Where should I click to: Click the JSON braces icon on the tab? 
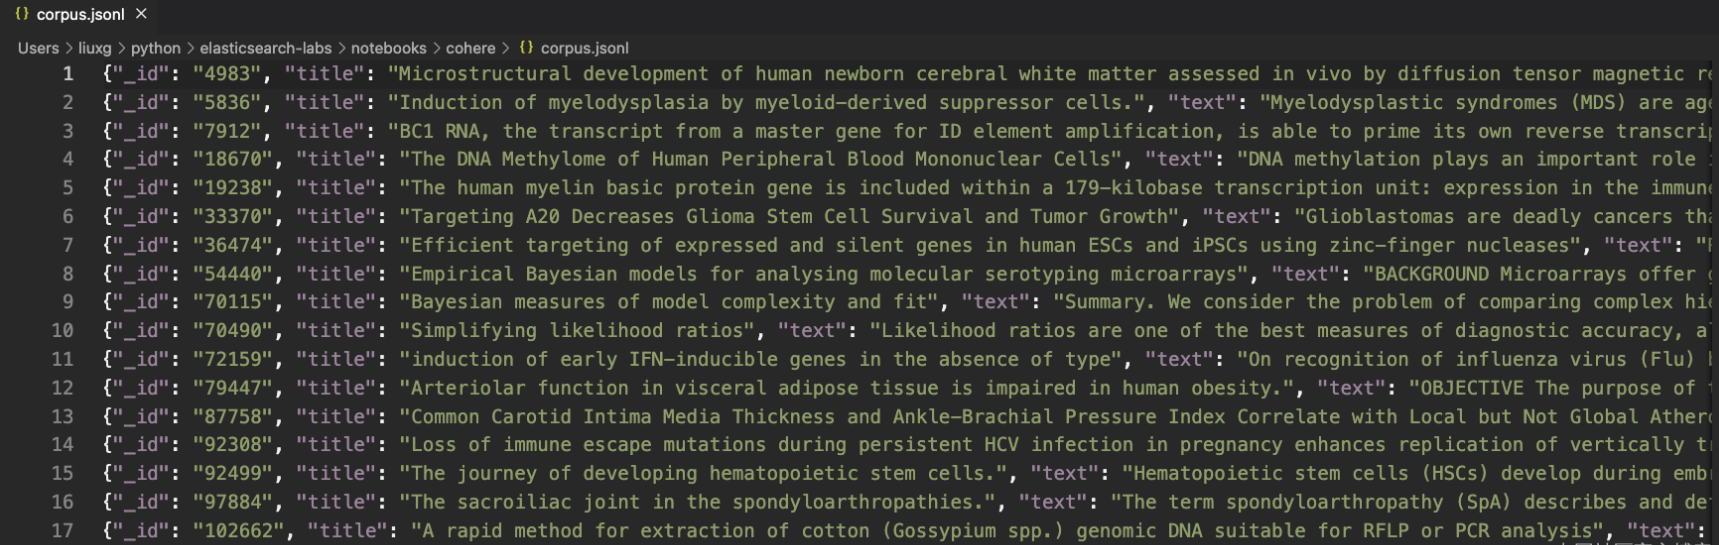click(x=22, y=14)
